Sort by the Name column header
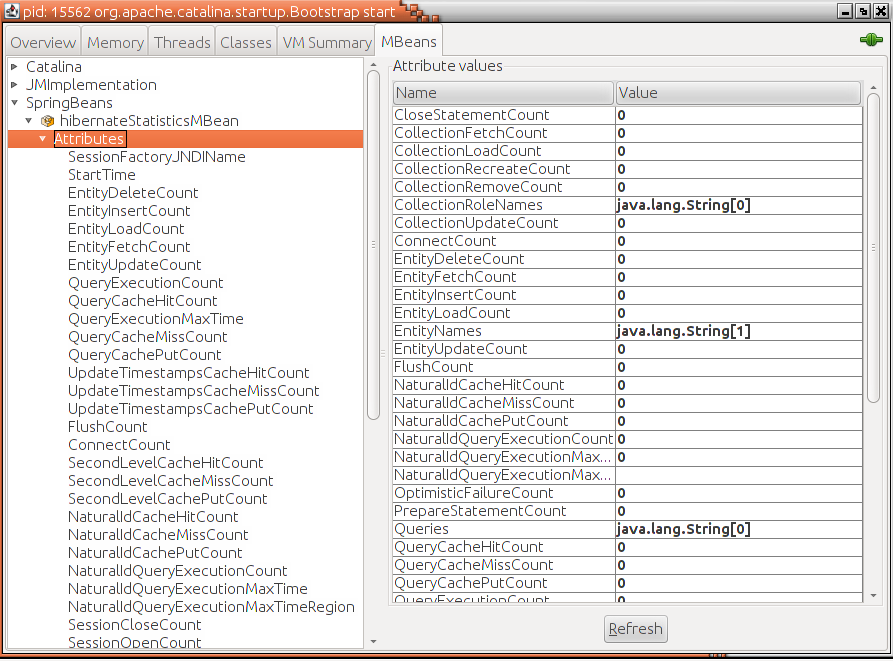This screenshot has height=661, width=893. pyautogui.click(x=502, y=93)
